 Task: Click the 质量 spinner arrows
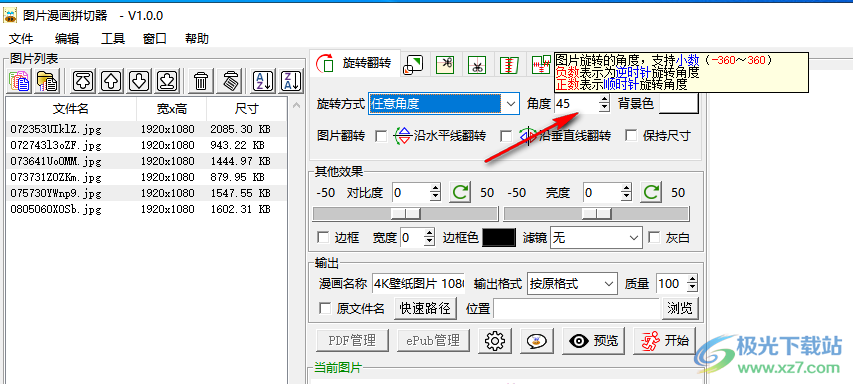point(692,283)
